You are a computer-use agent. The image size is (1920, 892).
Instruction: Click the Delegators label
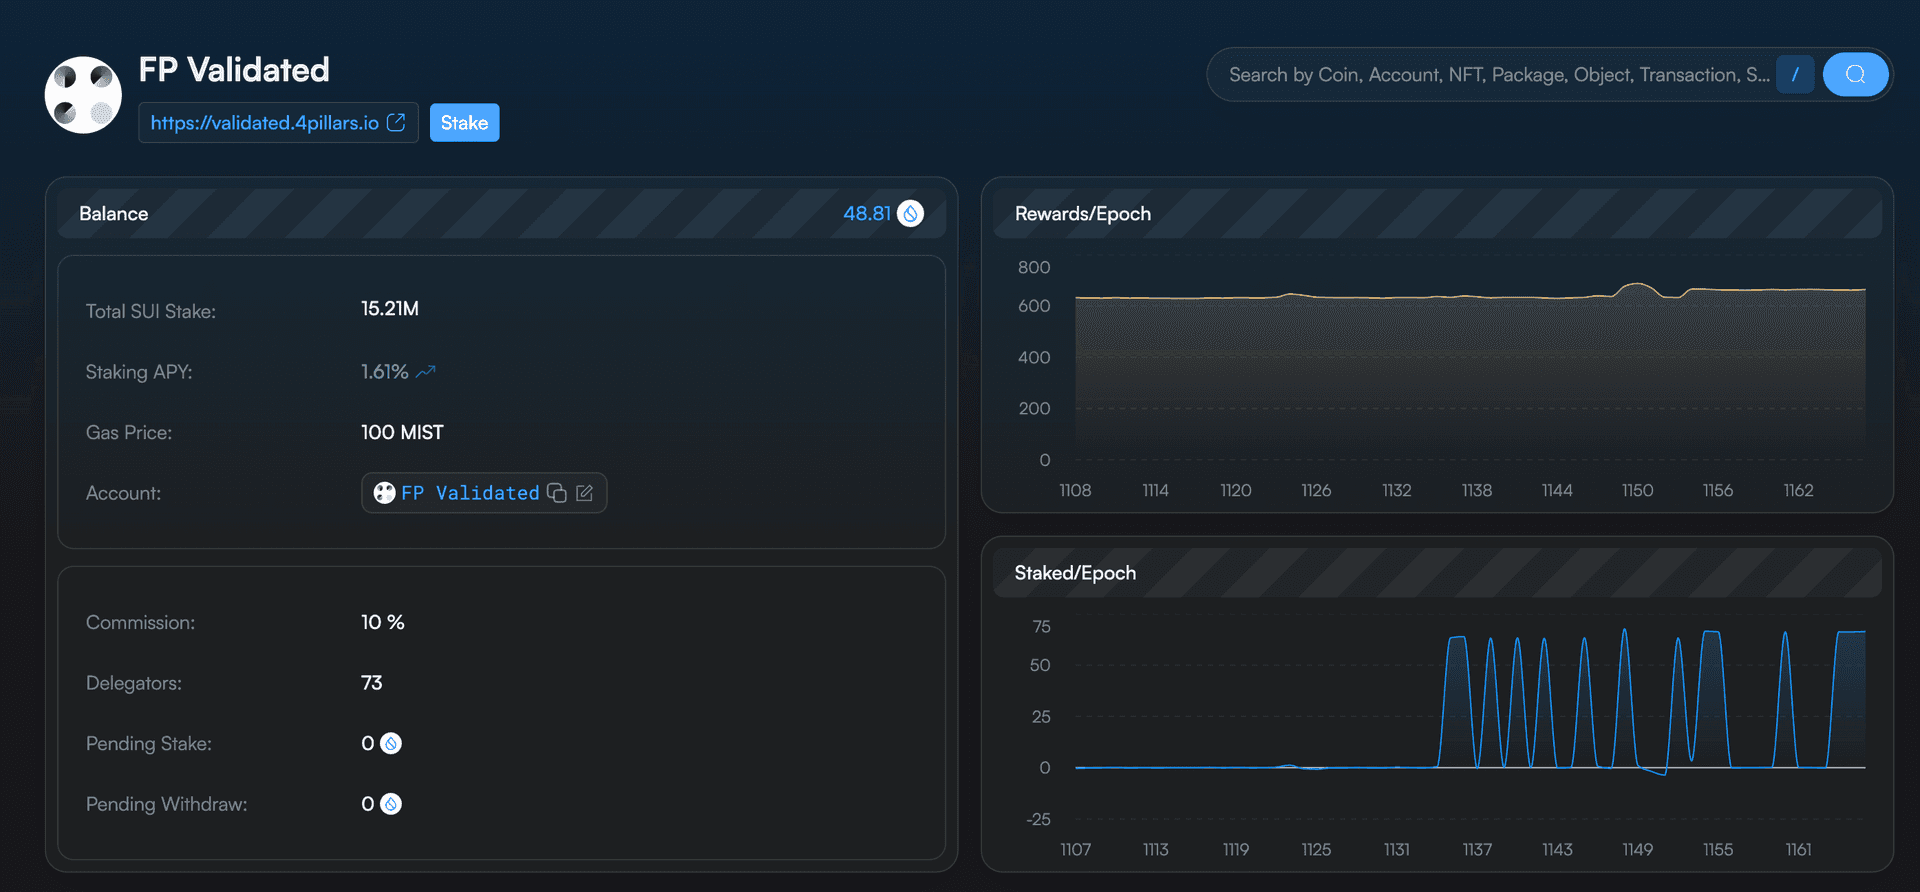[134, 683]
